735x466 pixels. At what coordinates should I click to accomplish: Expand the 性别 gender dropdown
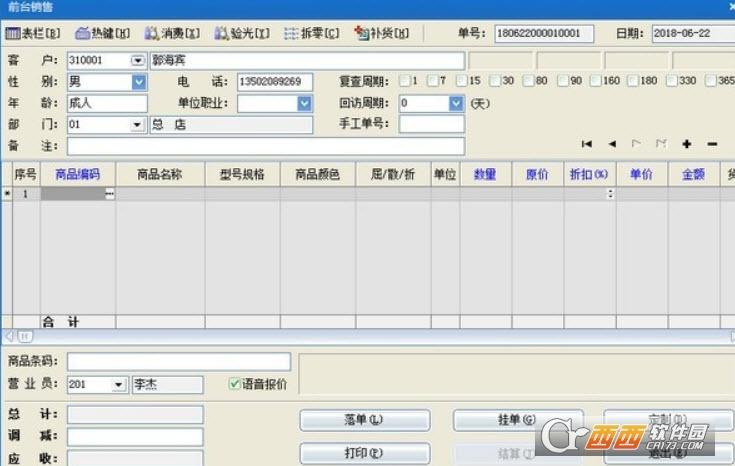(x=139, y=81)
